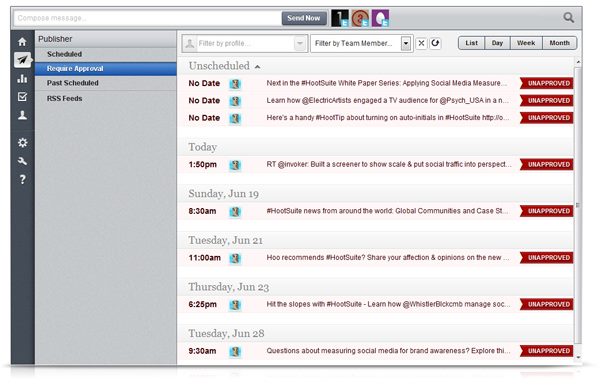Open the Filter by Team Member dropdown
600x392 pixels.
[361, 43]
